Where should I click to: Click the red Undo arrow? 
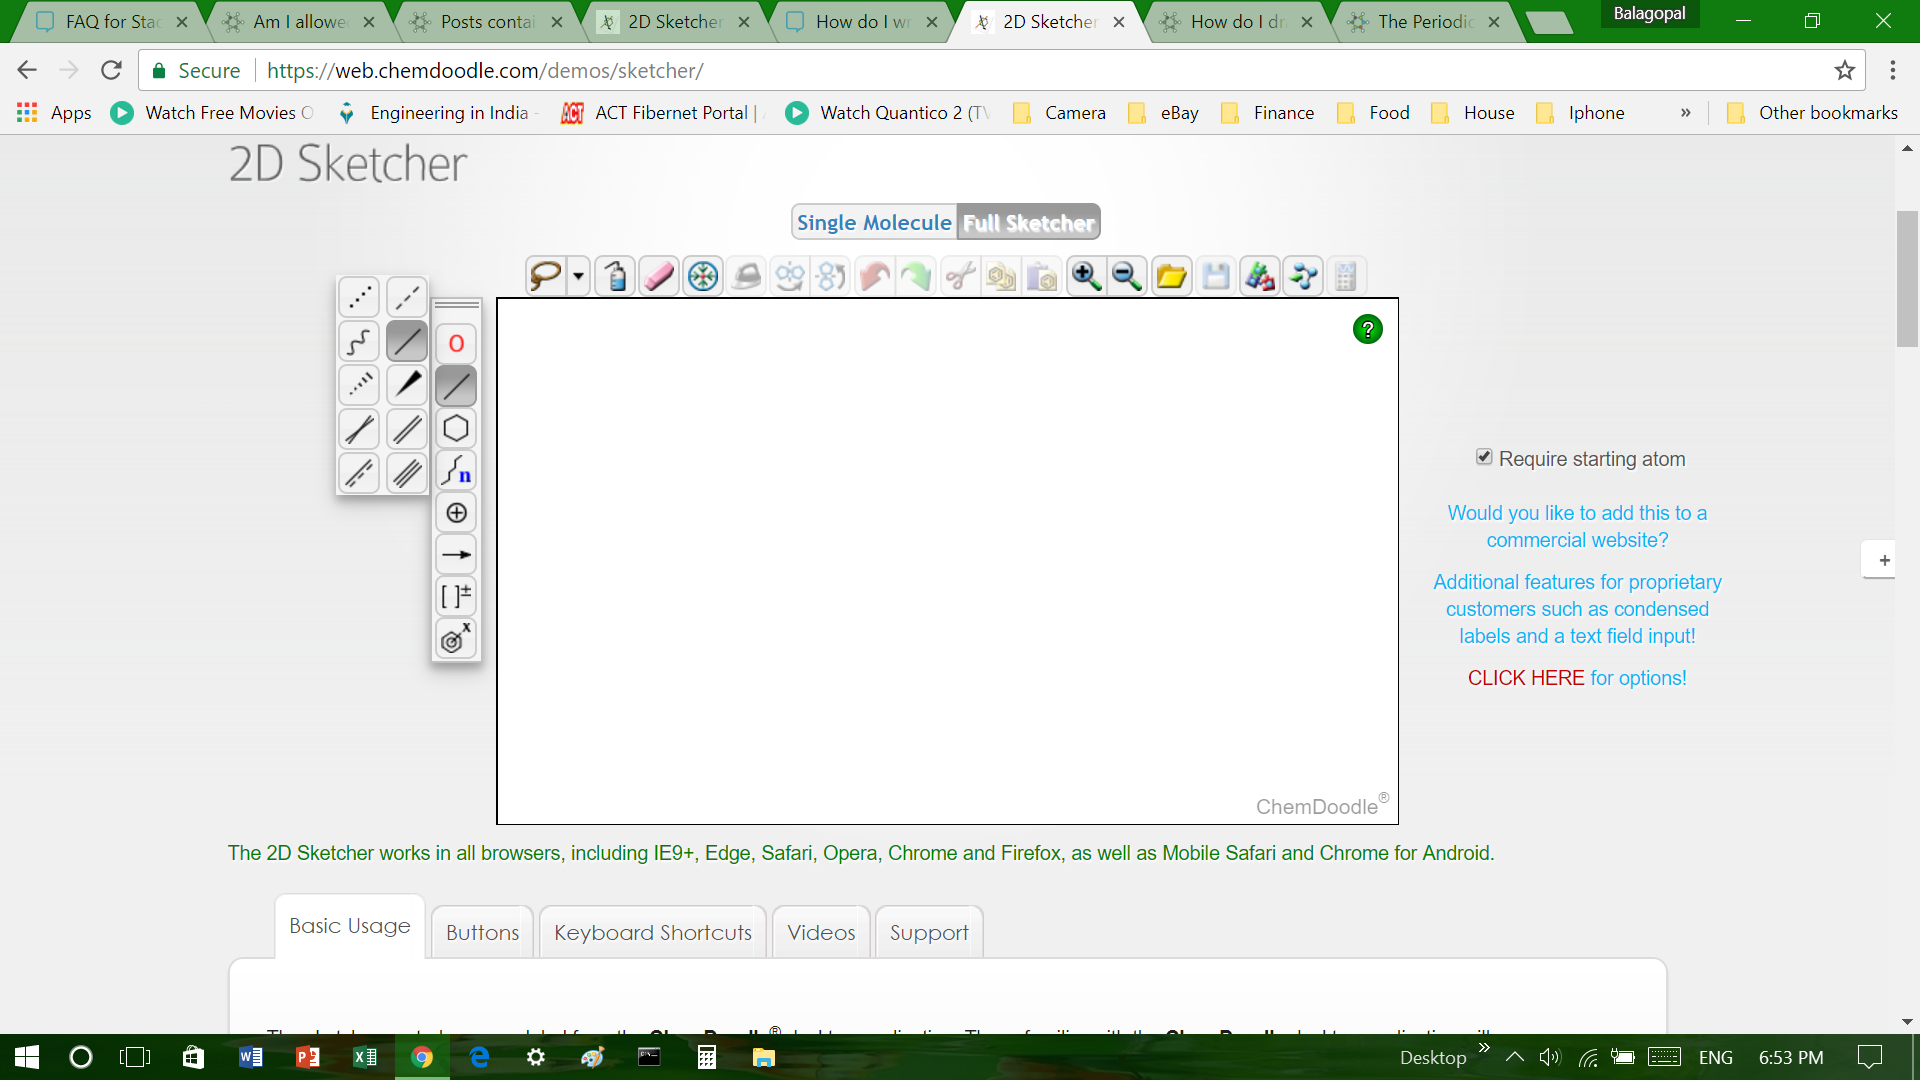(875, 276)
